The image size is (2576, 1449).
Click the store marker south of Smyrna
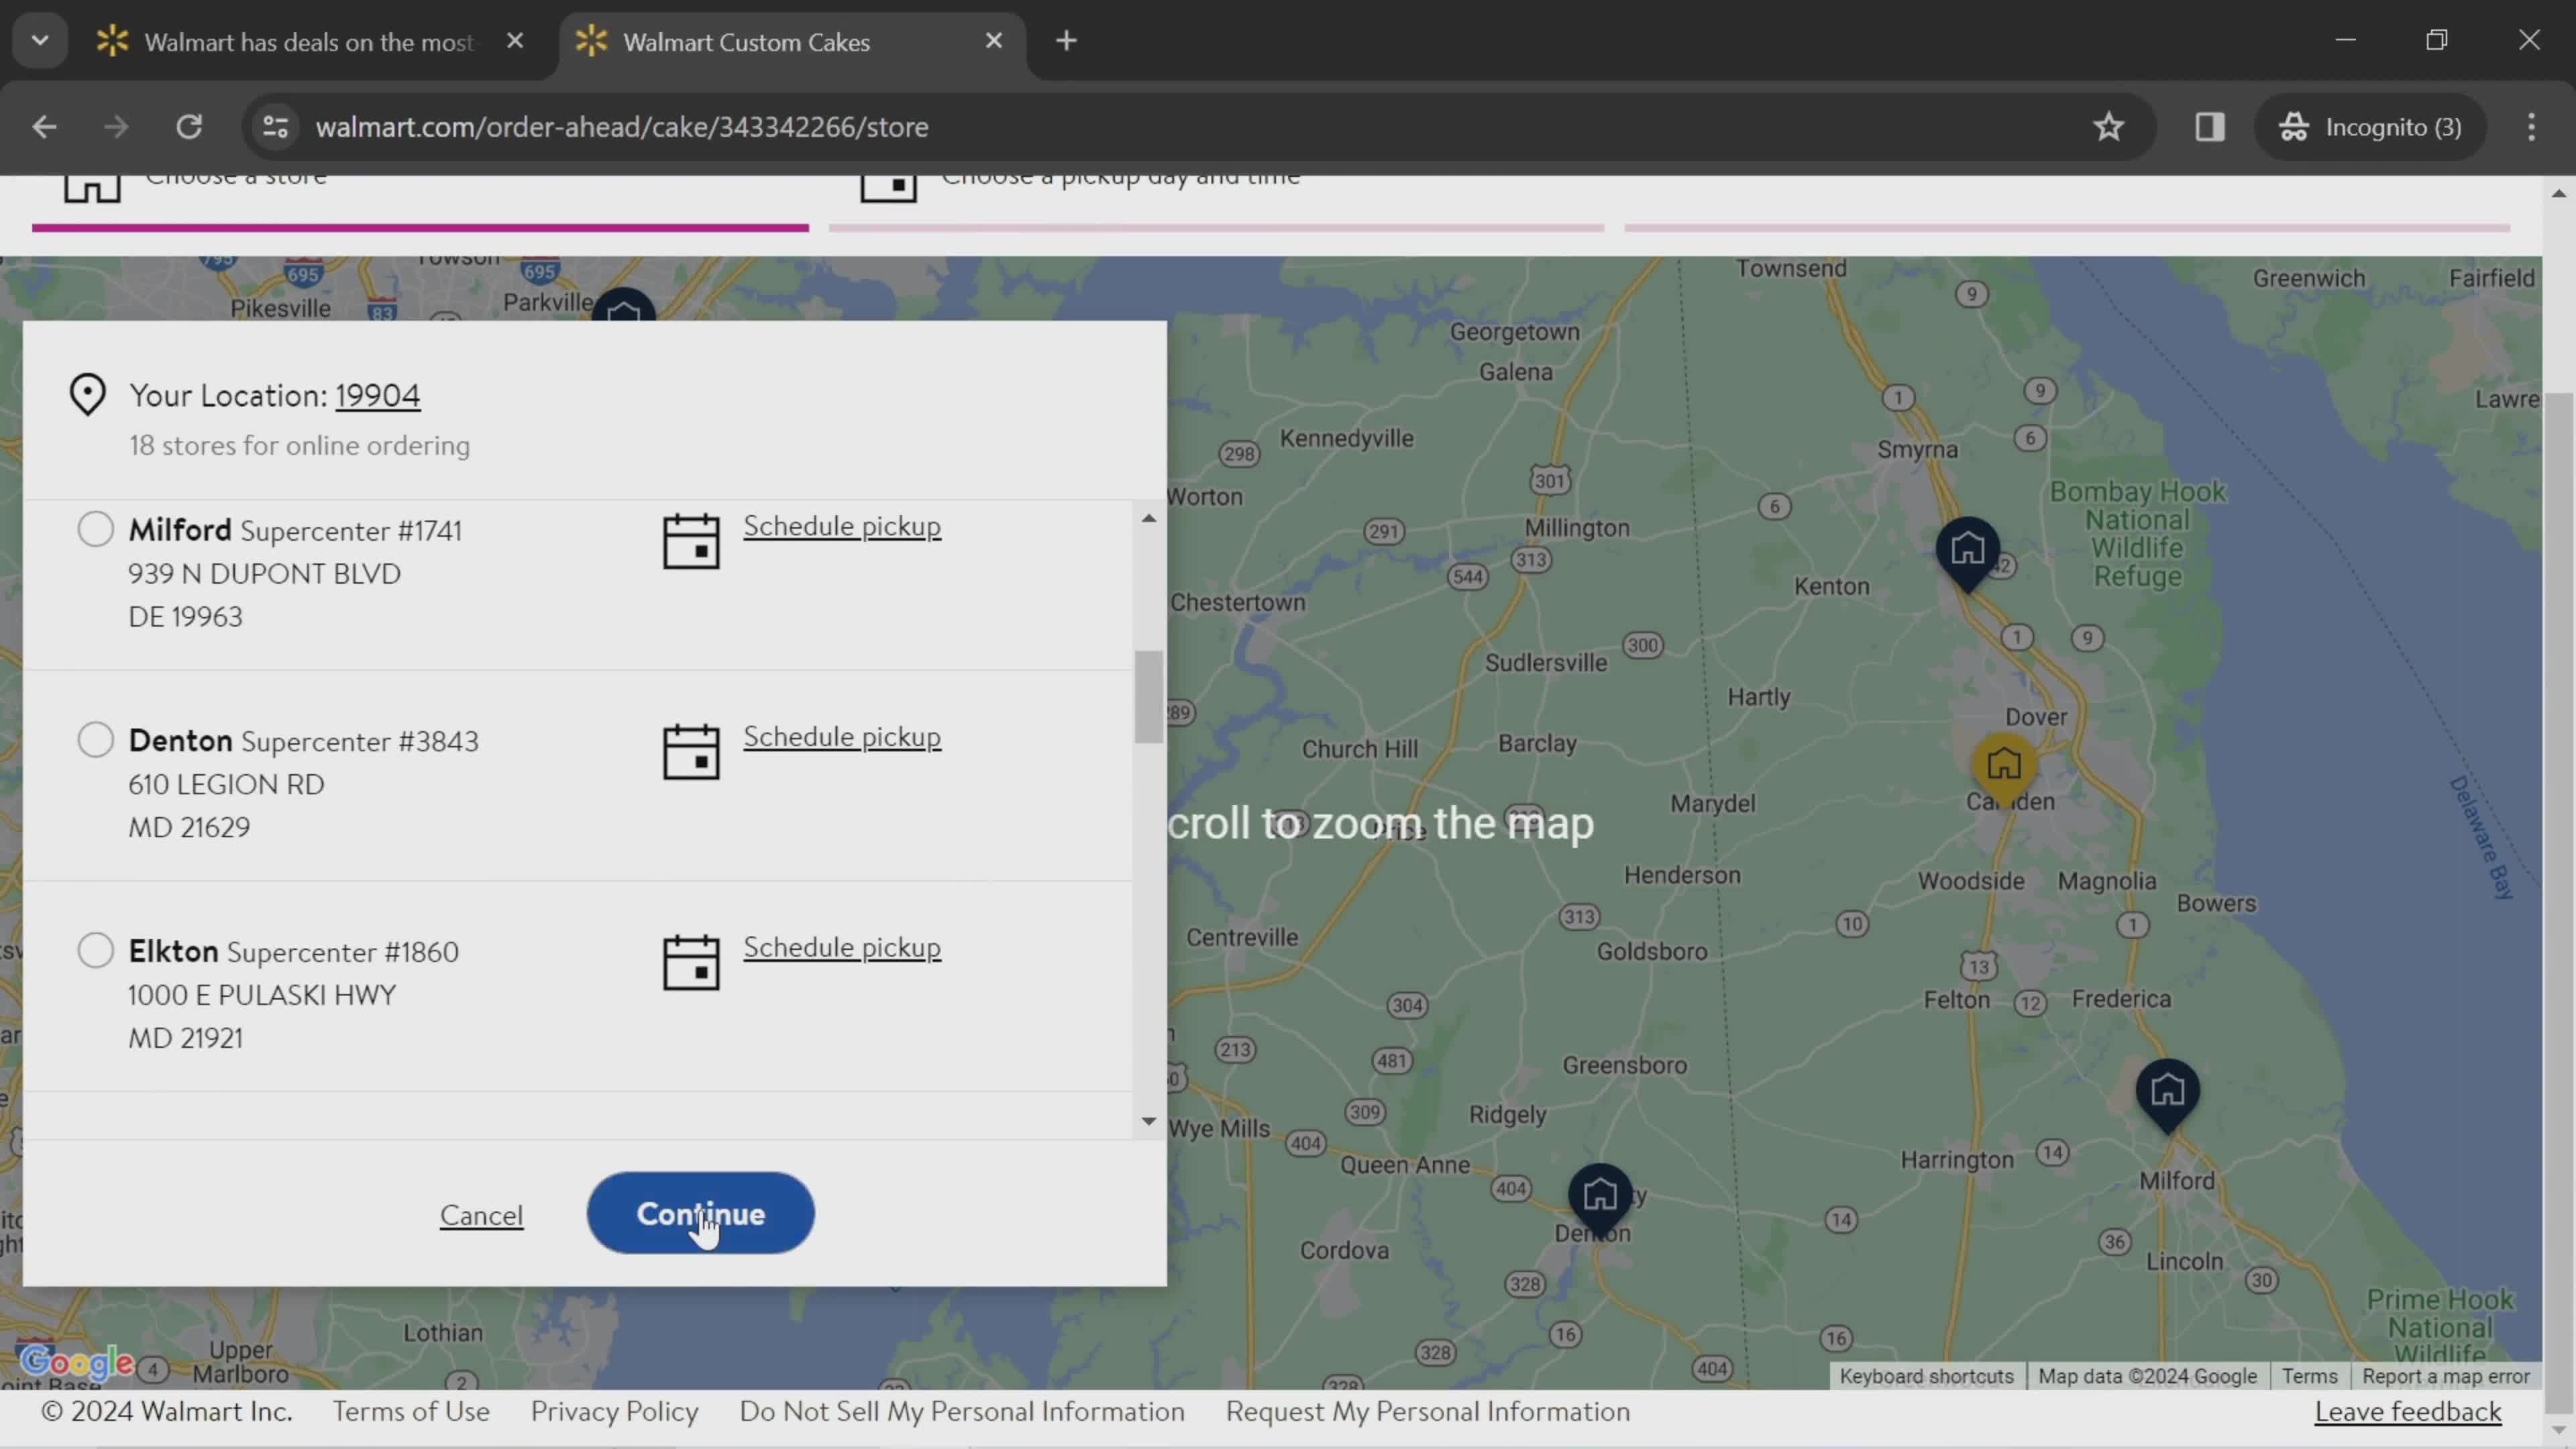tap(1968, 553)
